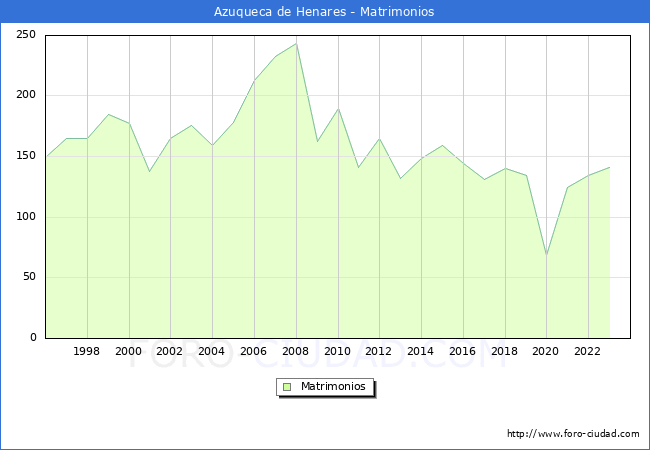The width and height of the screenshot is (650, 450).
Task: Select the 2020 lowest point on chart
Action: coord(547,254)
